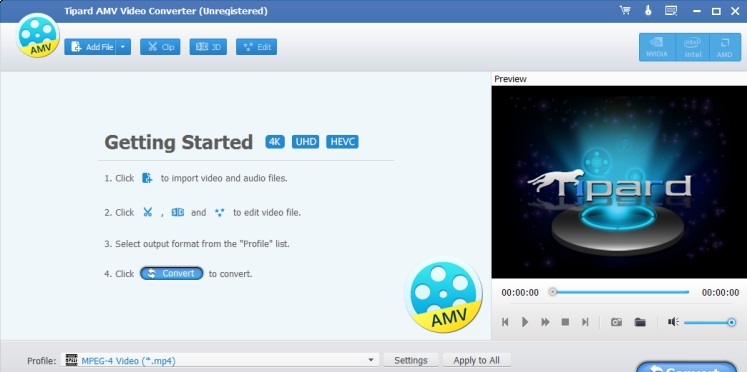Click the Convert button in step 4
747x372 pixels.
click(172, 273)
